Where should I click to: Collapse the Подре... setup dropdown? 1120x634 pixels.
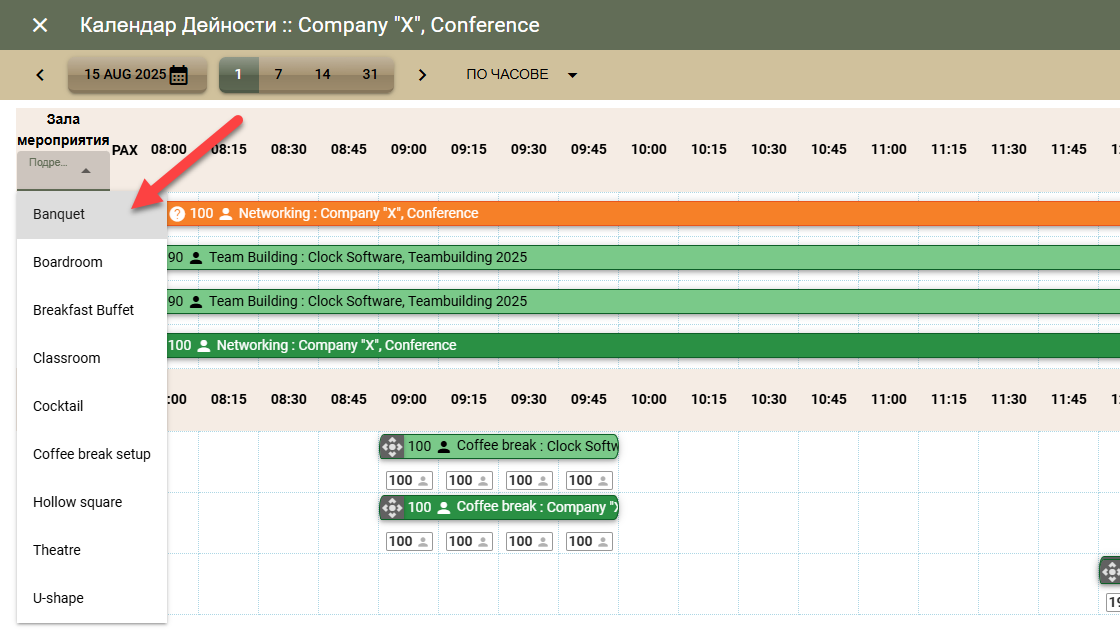click(x=63, y=170)
